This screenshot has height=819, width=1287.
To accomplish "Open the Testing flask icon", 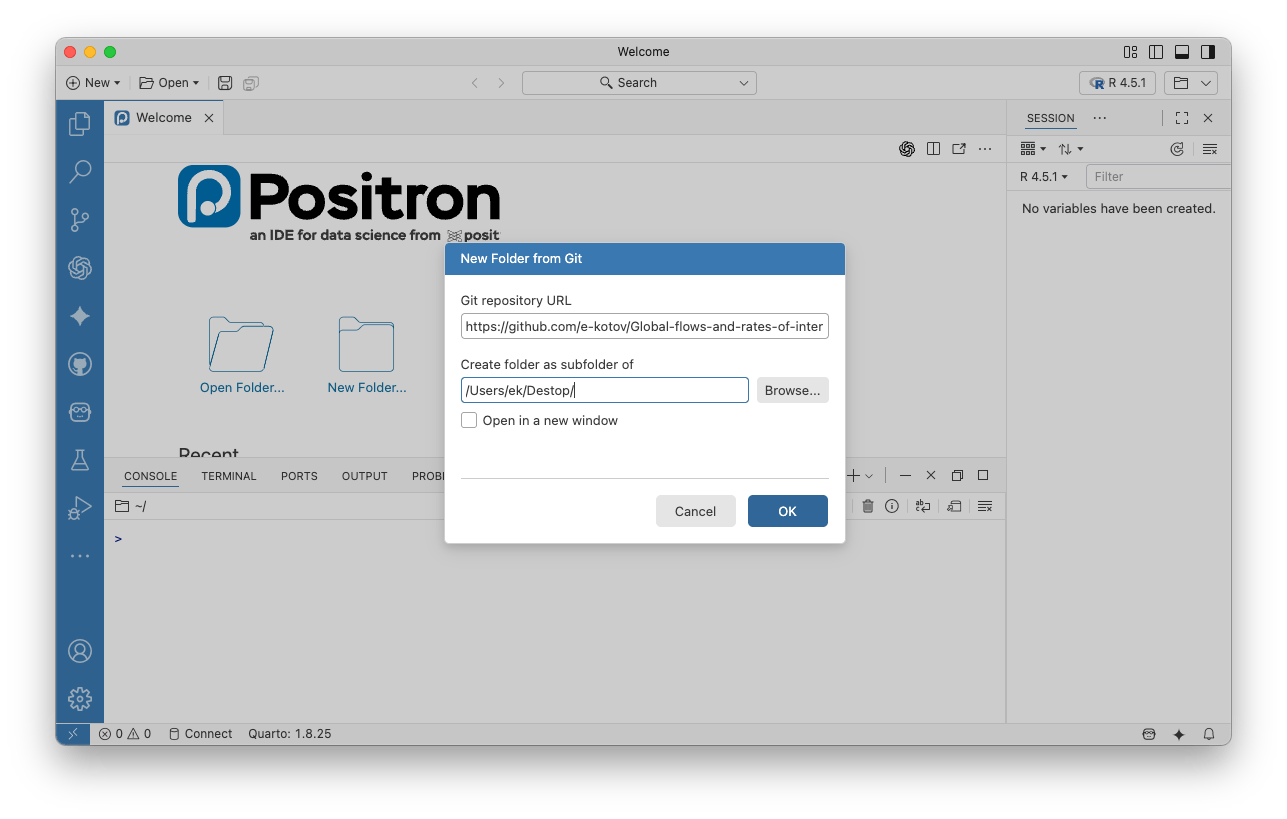I will pos(80,460).
